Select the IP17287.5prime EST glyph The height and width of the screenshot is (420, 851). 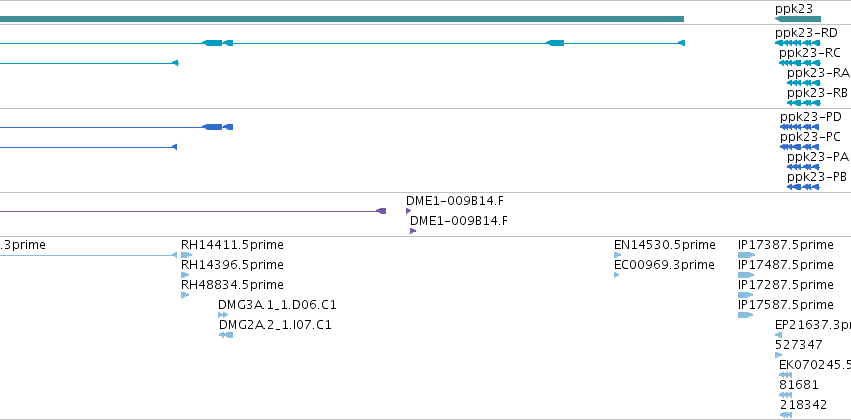[x=746, y=295]
